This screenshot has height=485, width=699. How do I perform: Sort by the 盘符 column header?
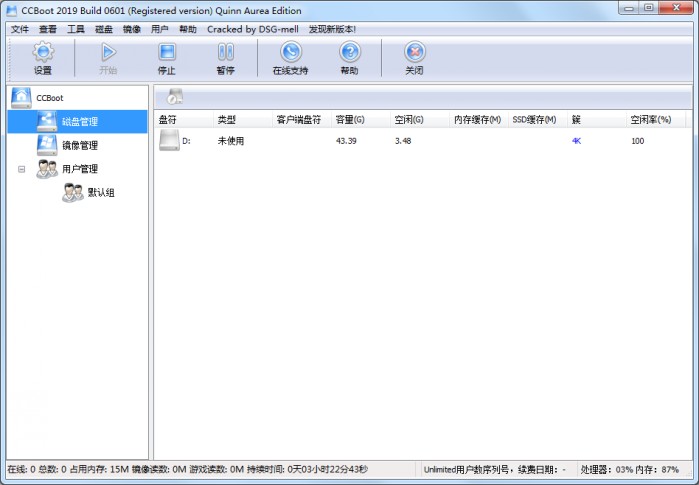tap(184, 119)
